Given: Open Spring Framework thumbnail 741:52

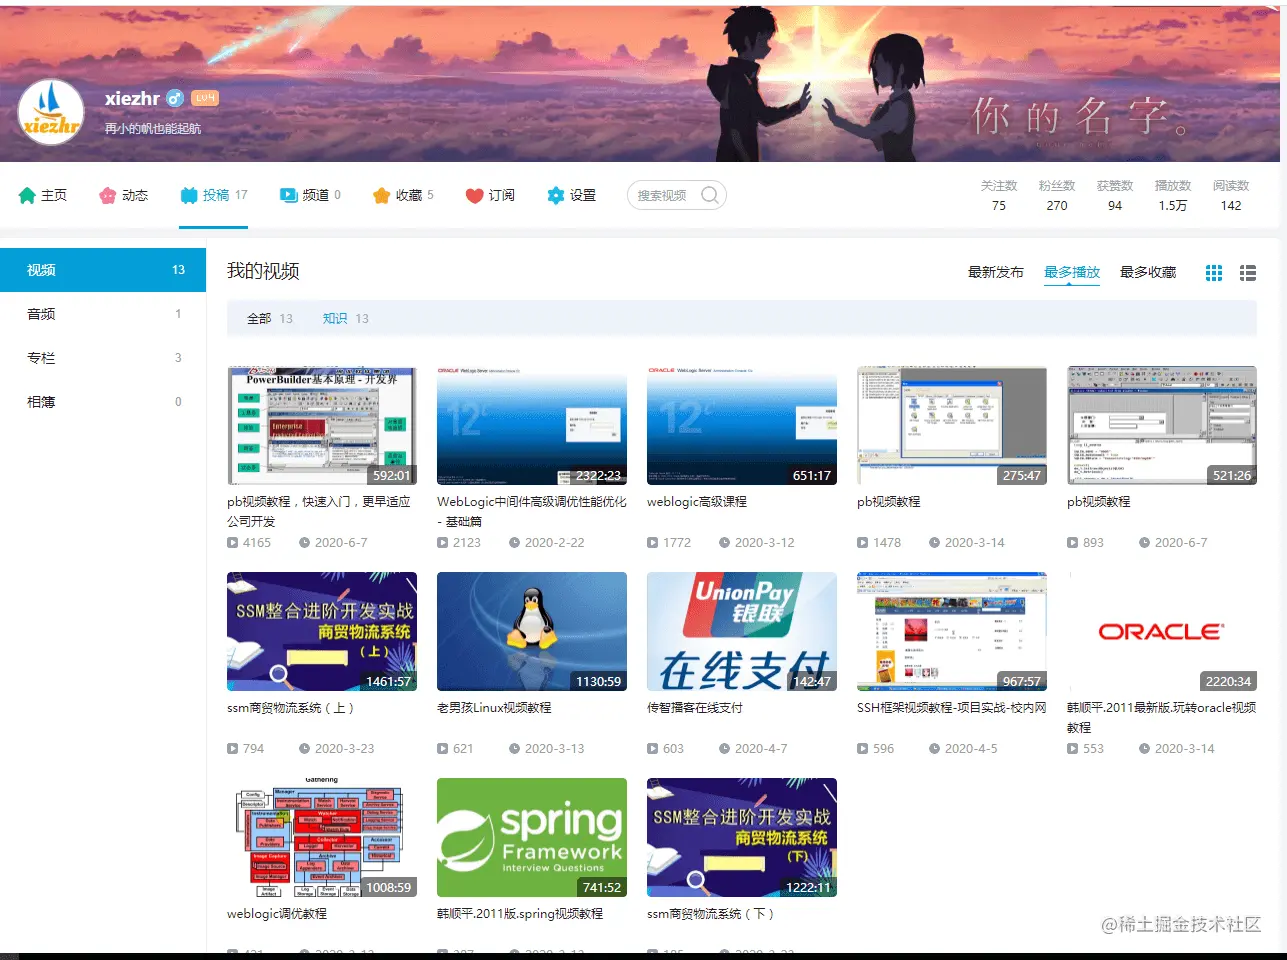Looking at the screenshot, I should [532, 838].
